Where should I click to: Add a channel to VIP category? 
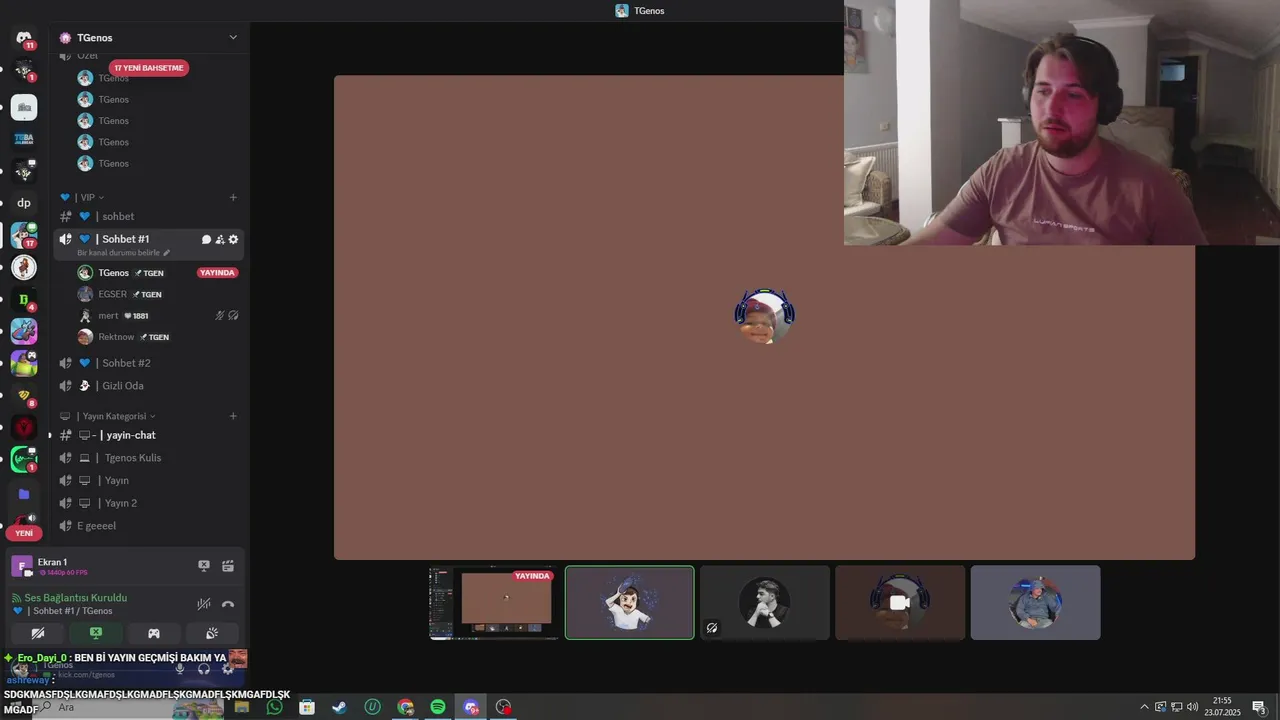click(x=233, y=197)
